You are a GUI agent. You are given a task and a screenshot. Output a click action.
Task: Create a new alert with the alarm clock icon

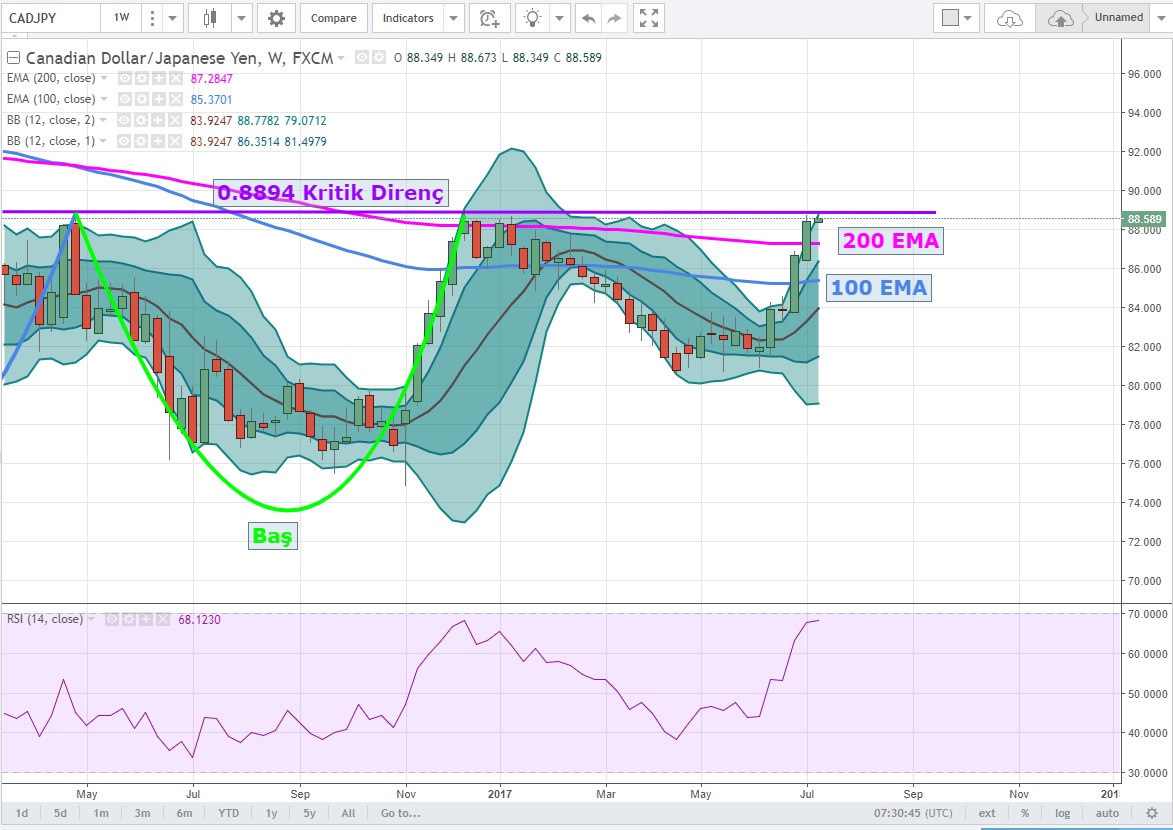pyautogui.click(x=488, y=18)
